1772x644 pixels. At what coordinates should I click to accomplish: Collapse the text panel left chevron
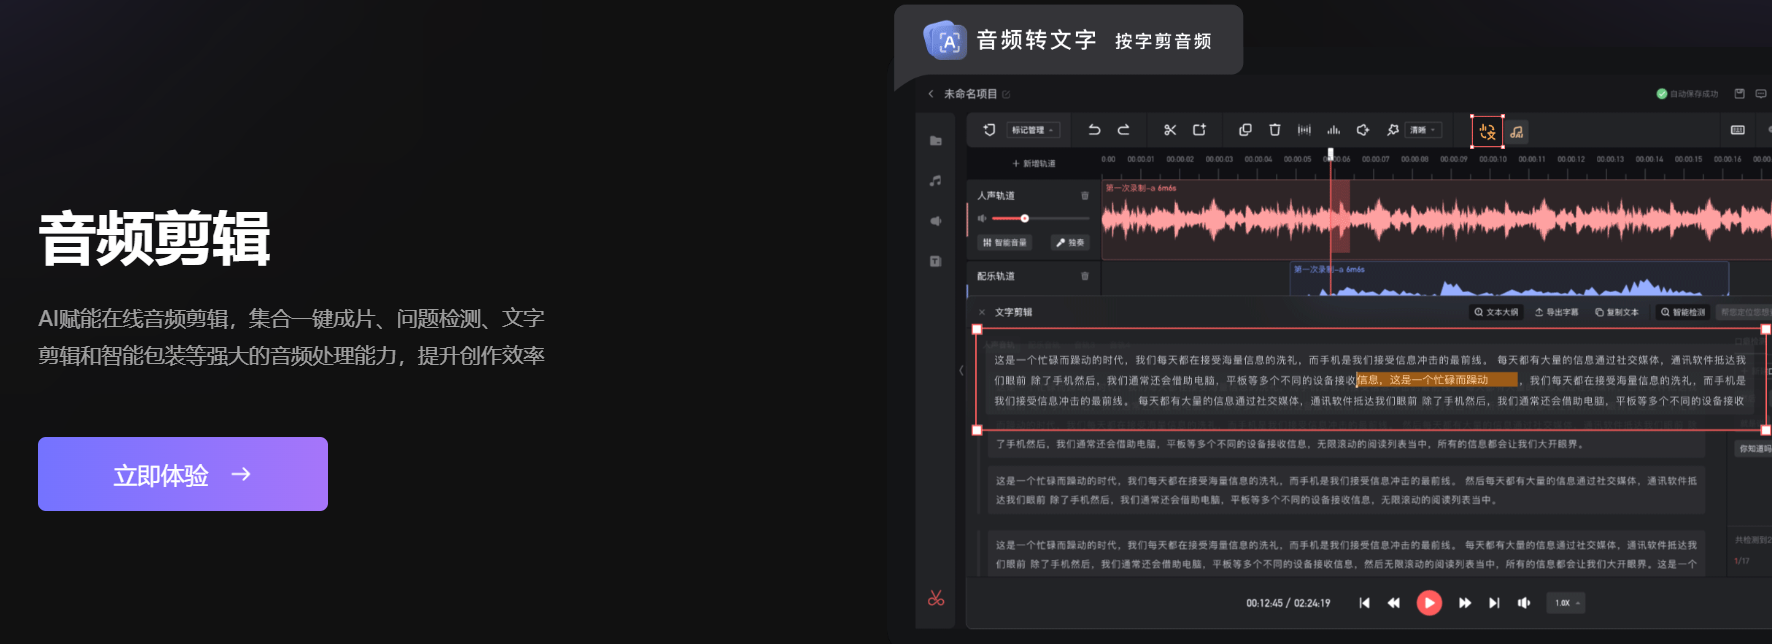click(x=961, y=370)
